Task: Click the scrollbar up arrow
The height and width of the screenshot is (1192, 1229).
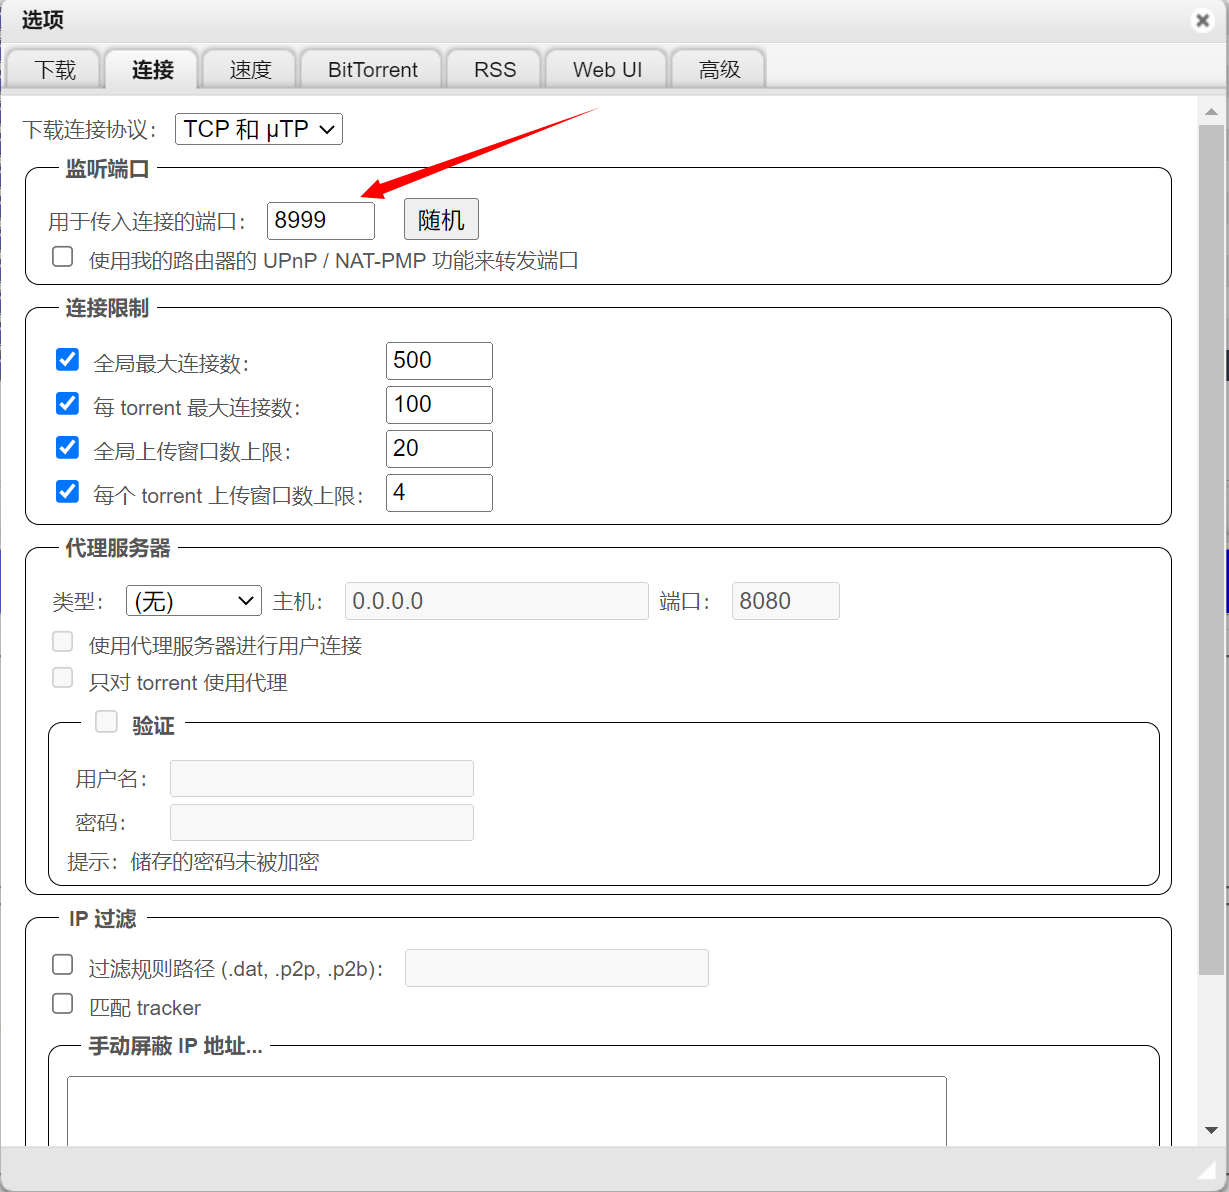Action: coord(1211,112)
